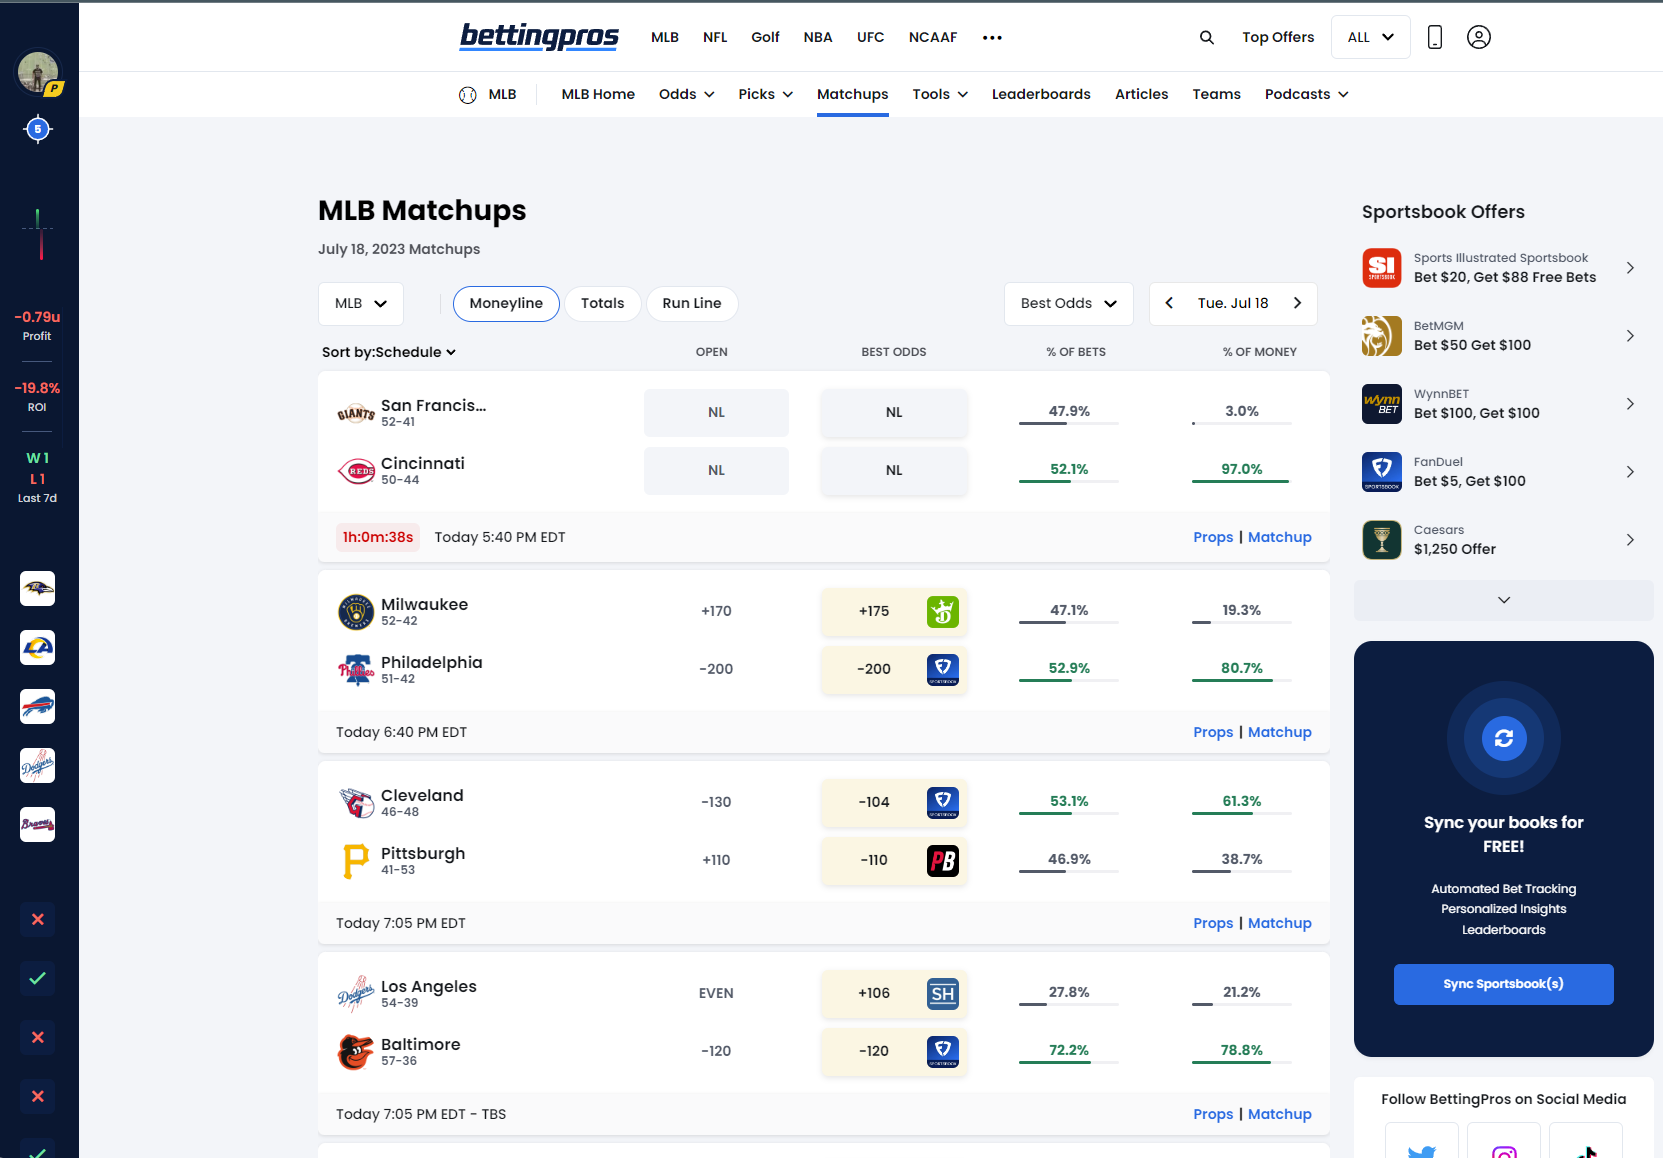Viewport: 1663px width, 1158px height.
Task: Click the Philadelphia Phillies team logo
Action: [356, 670]
